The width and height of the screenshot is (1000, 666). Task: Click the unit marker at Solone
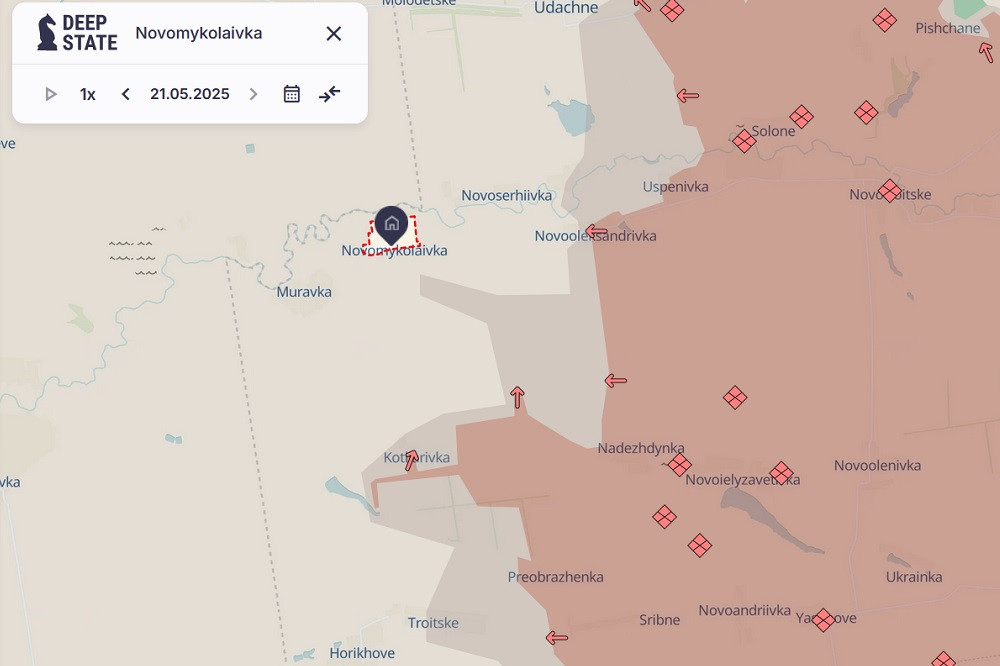744,141
